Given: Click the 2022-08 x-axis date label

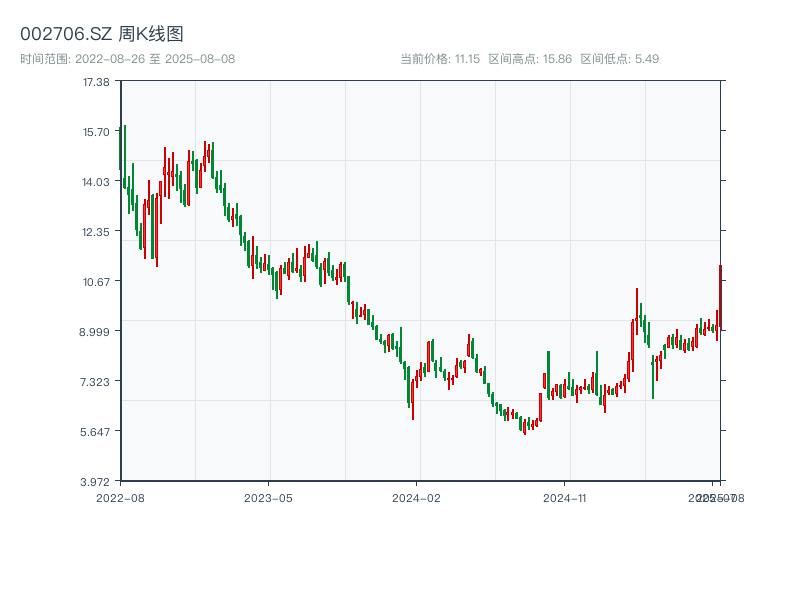Looking at the screenshot, I should click(x=120, y=497).
